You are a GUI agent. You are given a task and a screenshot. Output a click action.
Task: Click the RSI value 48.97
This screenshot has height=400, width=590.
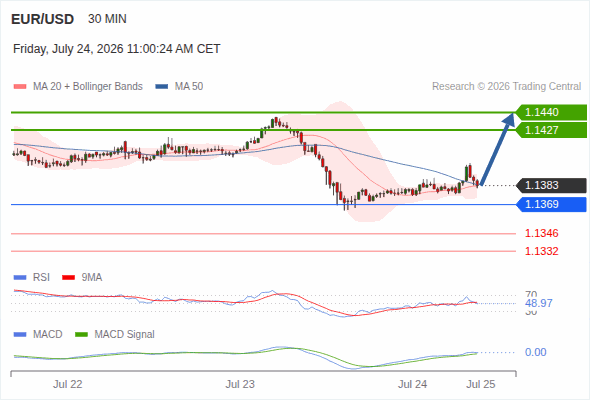coord(539,303)
